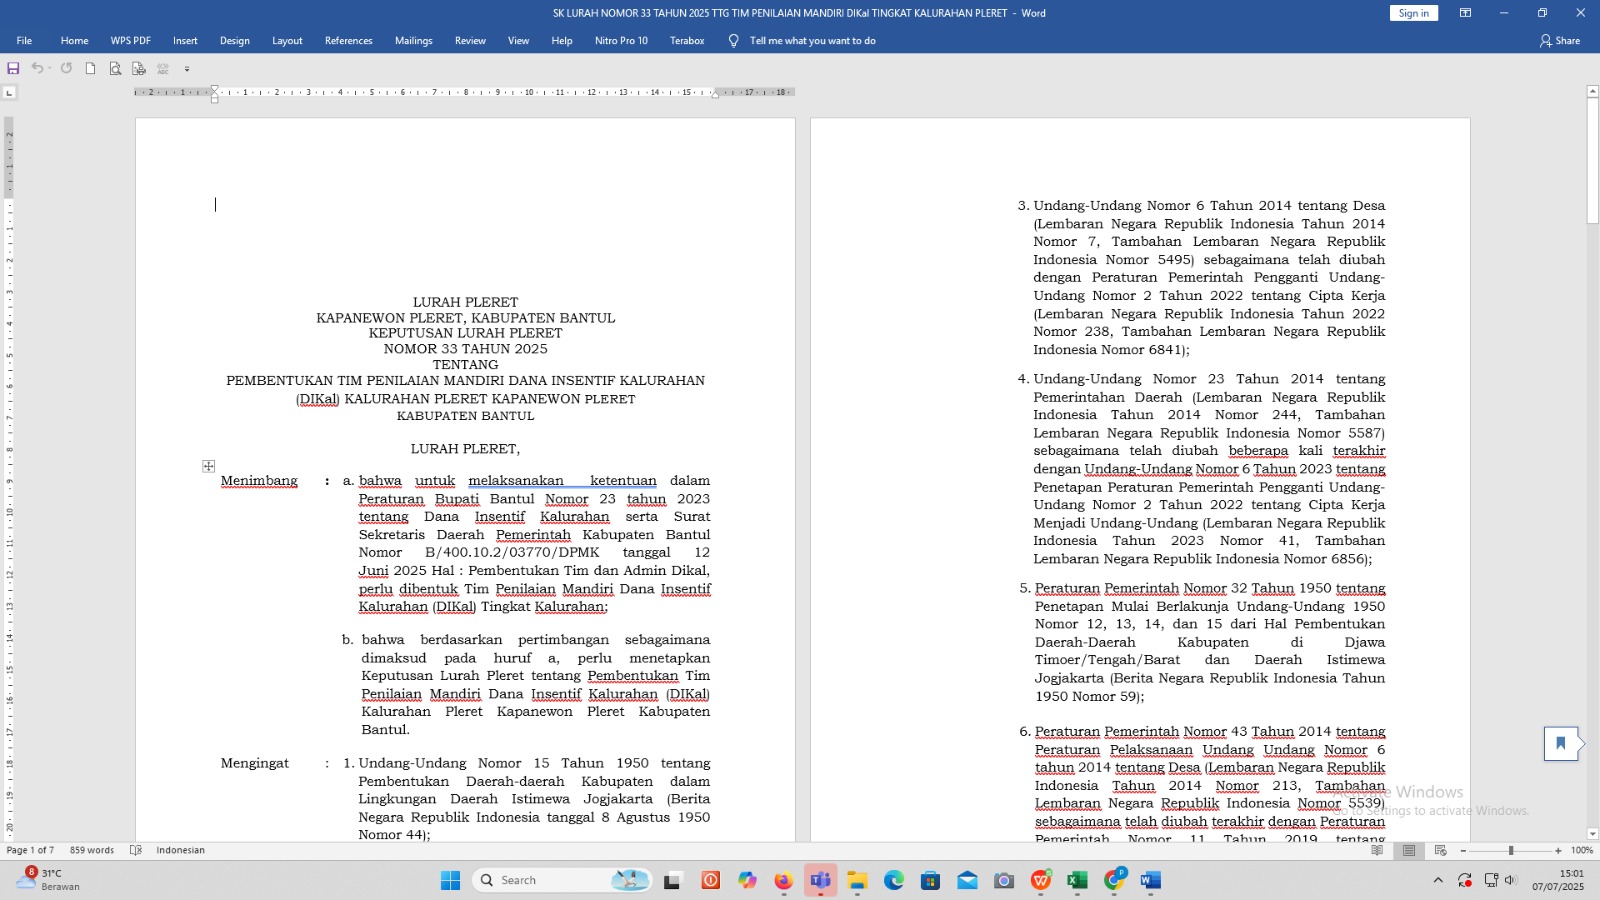Click the 859 words count in status bar
This screenshot has height=900, width=1600.
[92, 850]
